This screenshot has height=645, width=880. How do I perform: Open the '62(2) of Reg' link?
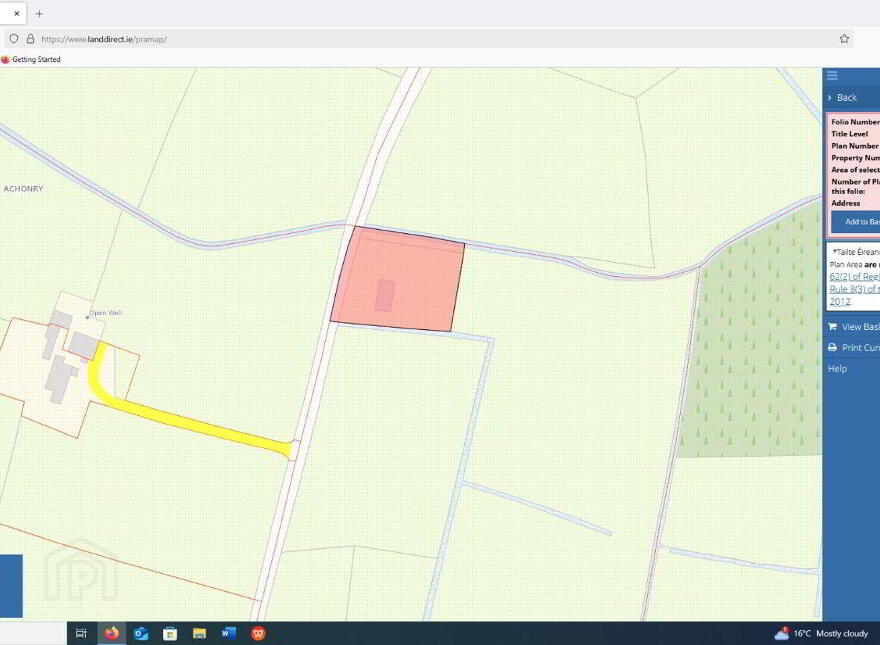tap(854, 277)
